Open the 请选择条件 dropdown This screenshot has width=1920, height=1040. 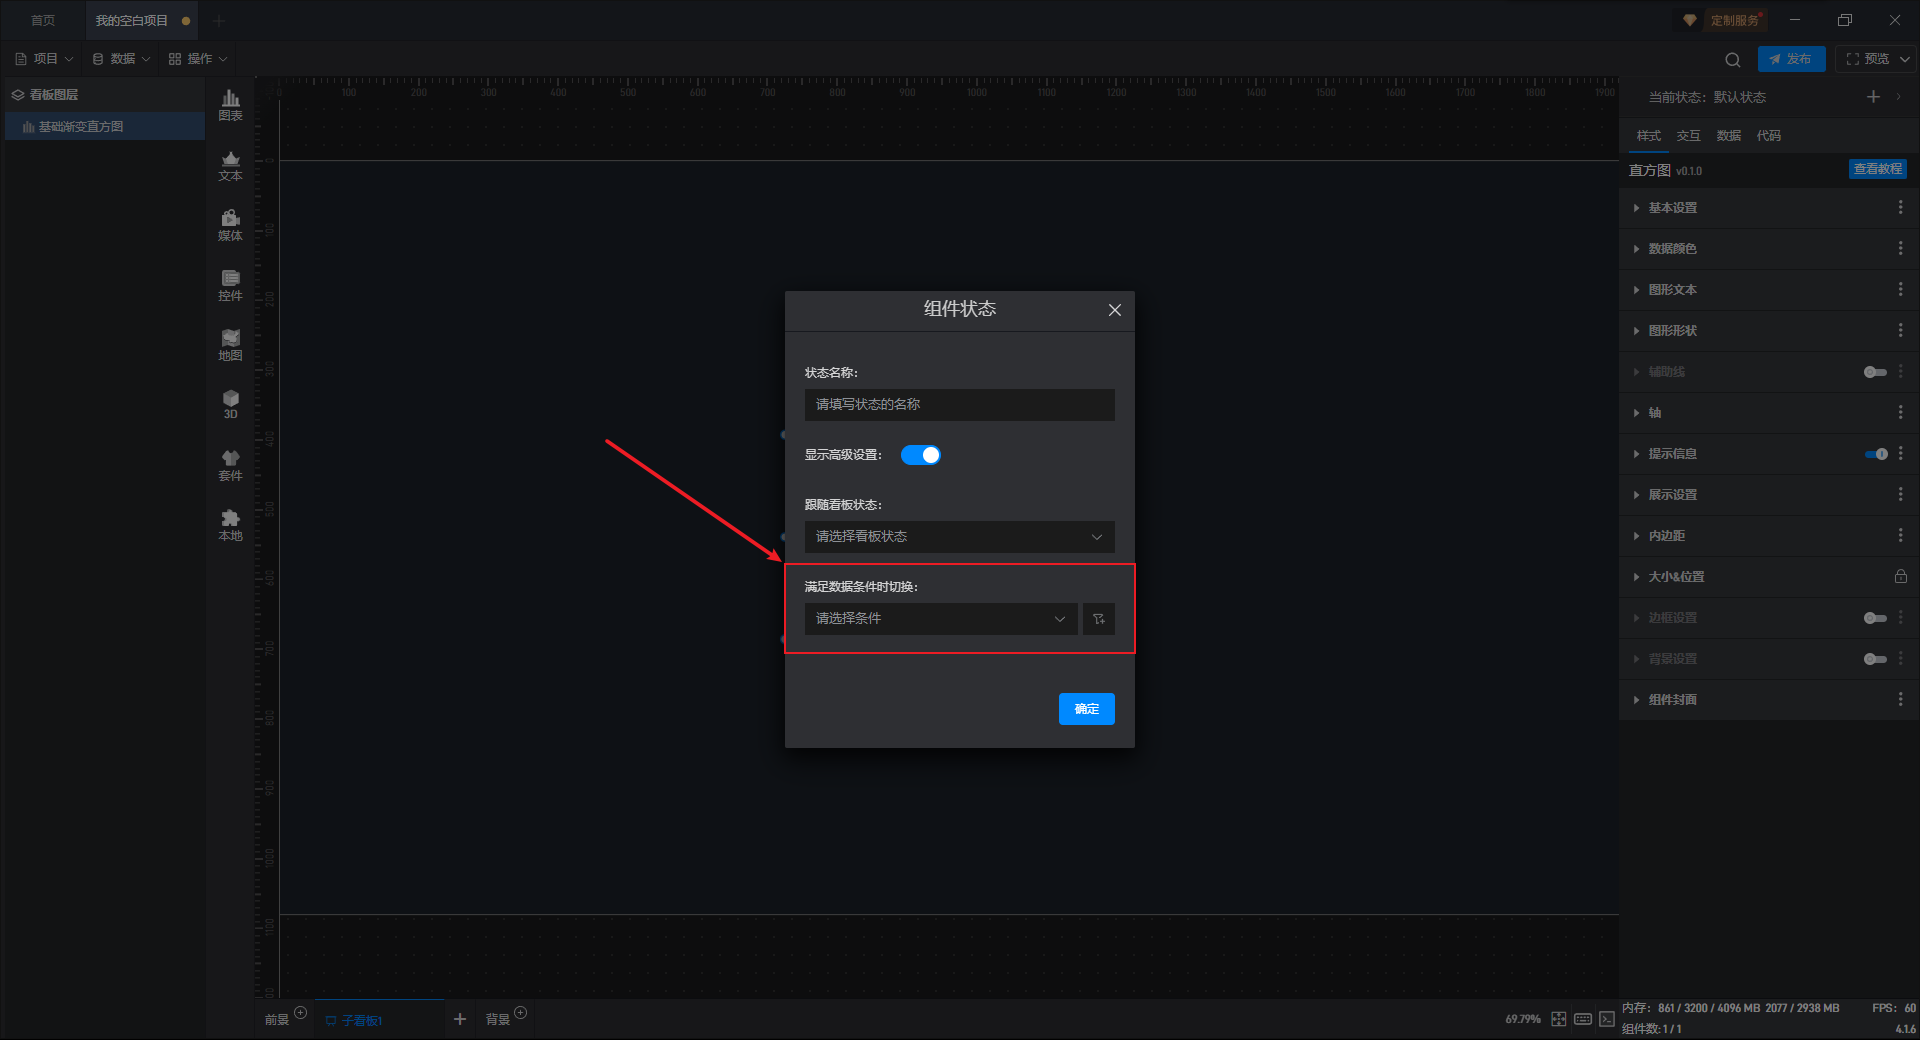(941, 619)
